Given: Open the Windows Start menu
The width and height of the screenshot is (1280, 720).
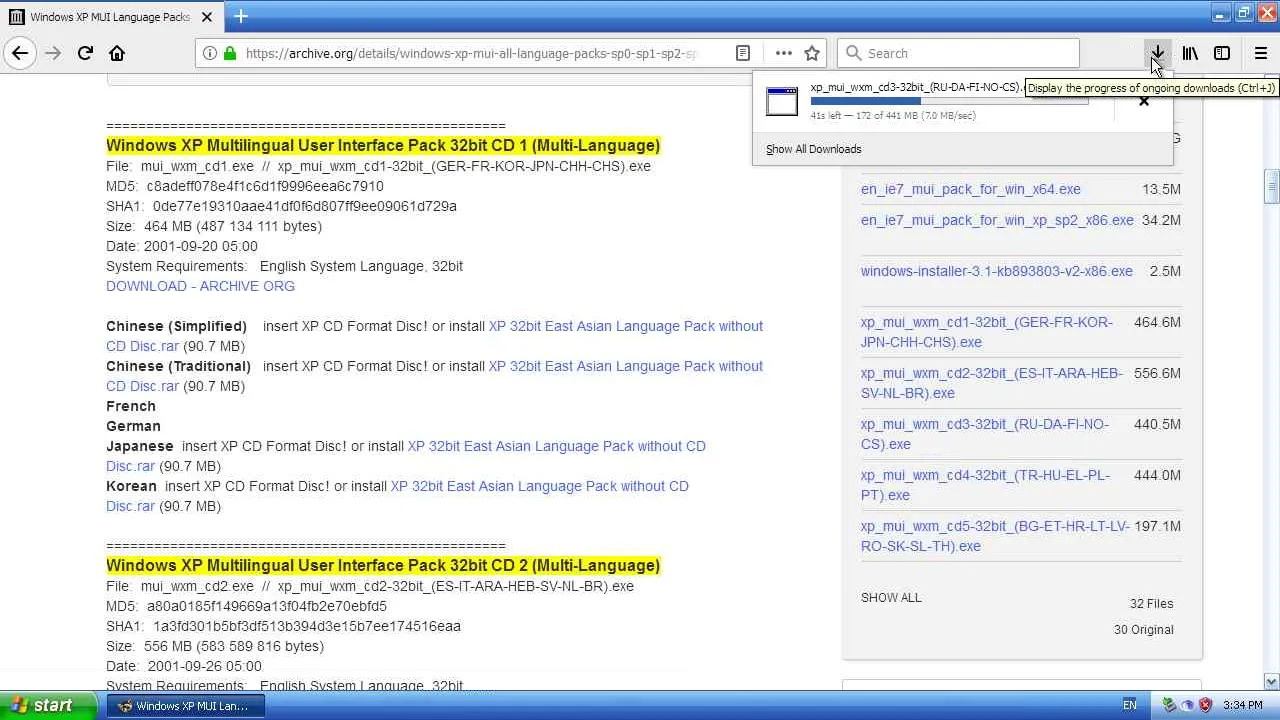Looking at the screenshot, I should pyautogui.click(x=50, y=705).
